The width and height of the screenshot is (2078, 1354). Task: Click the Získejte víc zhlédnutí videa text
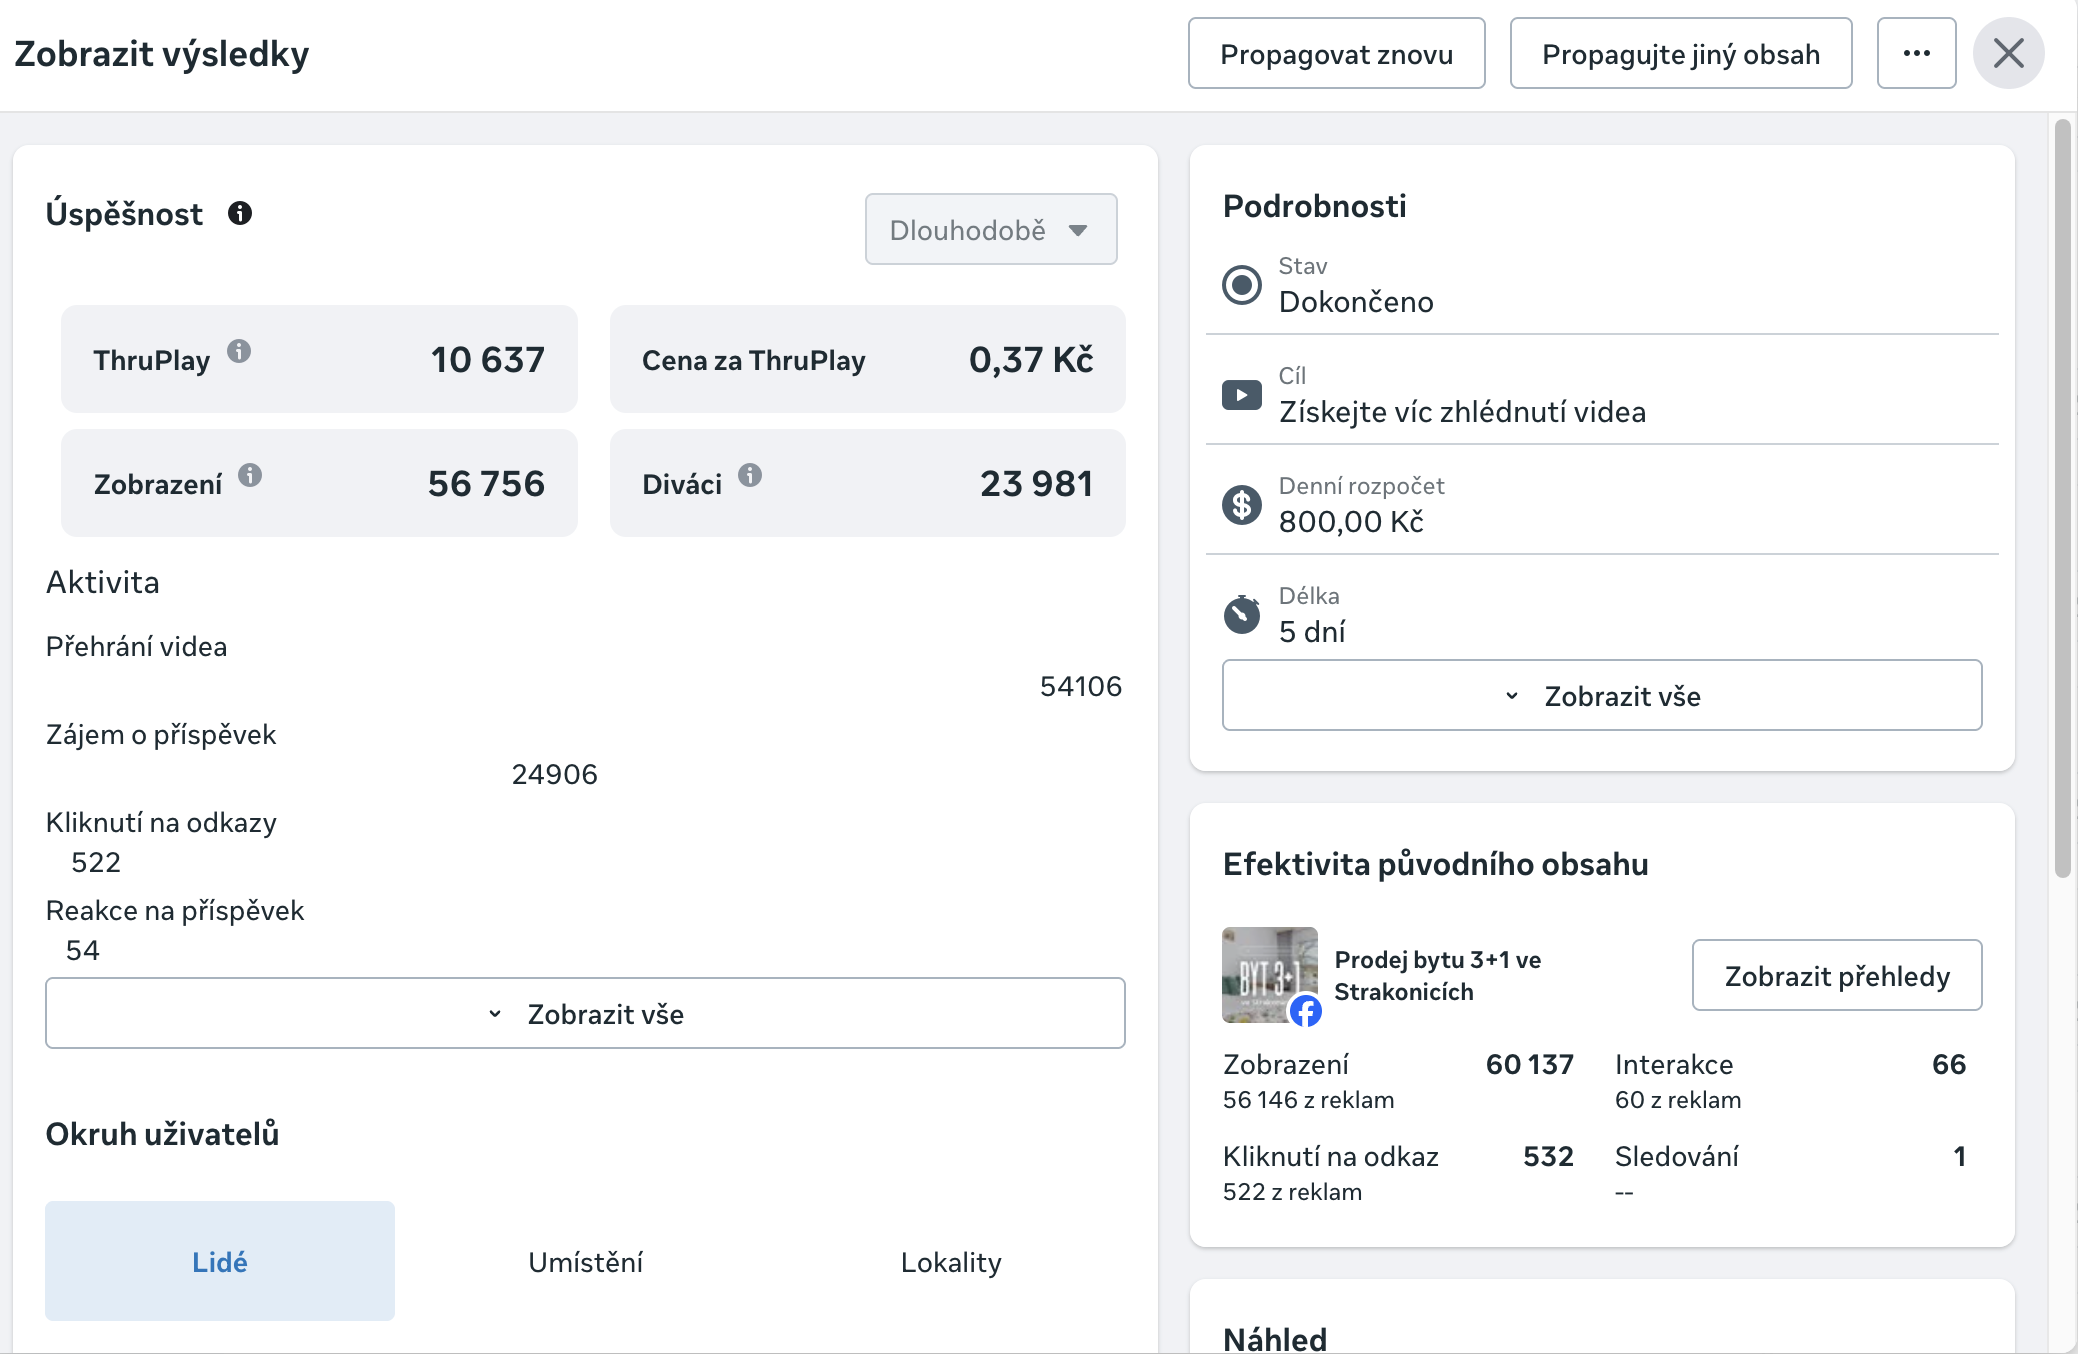[x=1462, y=411]
